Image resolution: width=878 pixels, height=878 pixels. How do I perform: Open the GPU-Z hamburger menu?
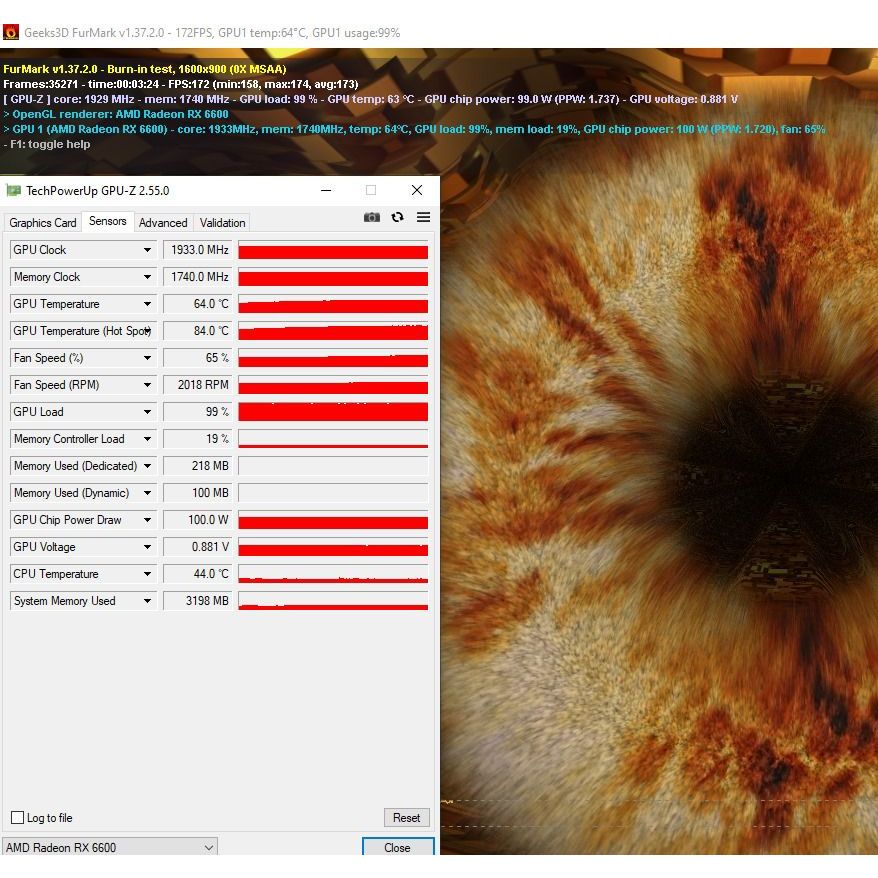[423, 217]
